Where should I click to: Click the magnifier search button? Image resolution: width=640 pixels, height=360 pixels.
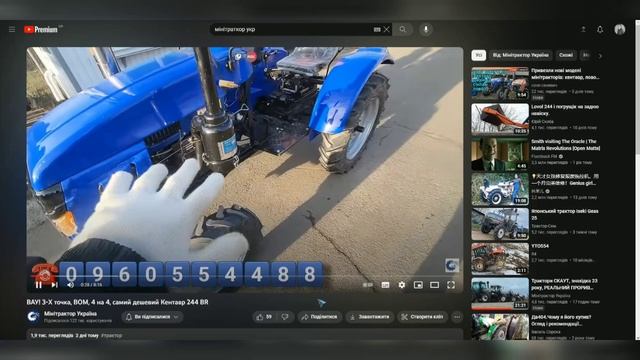(x=402, y=29)
